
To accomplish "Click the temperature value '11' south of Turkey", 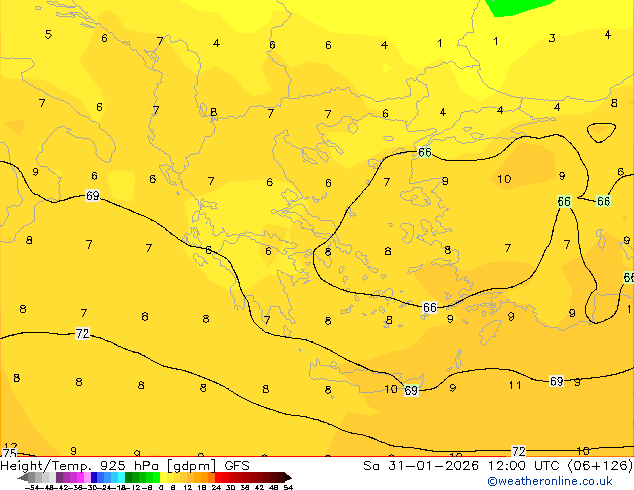I will [x=515, y=385].
